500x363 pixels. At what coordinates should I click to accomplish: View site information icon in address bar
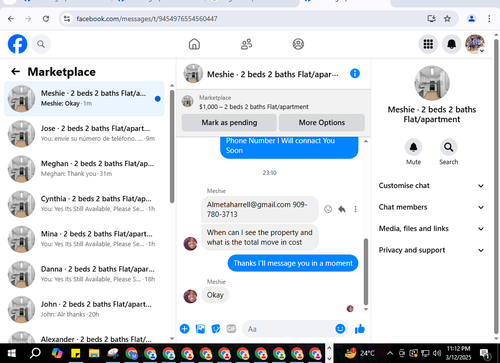pyautogui.click(x=67, y=19)
